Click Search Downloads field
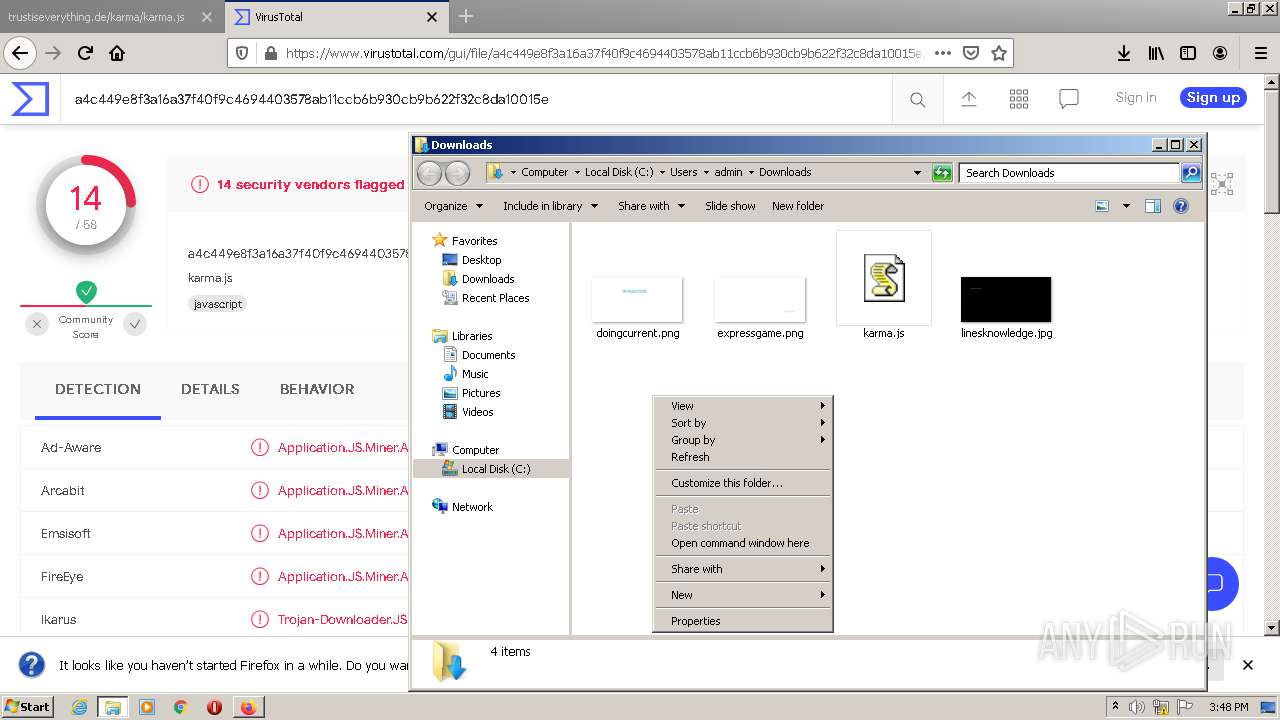Image resolution: width=1280 pixels, height=720 pixels. [x=1070, y=173]
